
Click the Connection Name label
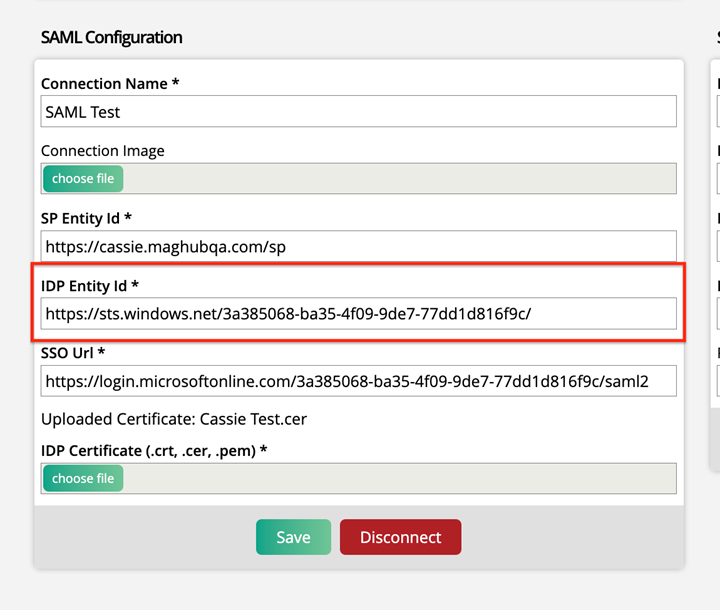point(110,84)
